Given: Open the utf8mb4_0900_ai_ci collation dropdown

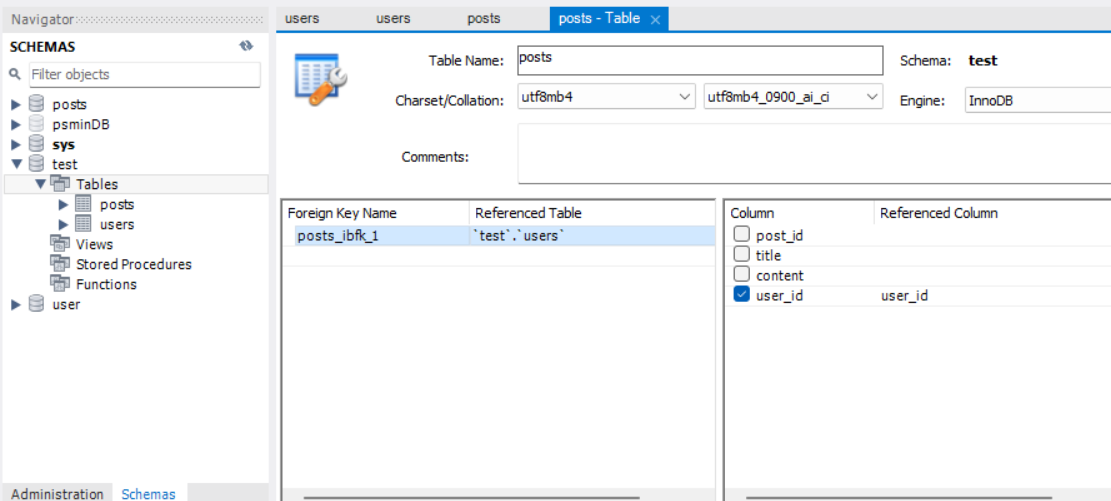Looking at the screenshot, I should [x=794, y=96].
